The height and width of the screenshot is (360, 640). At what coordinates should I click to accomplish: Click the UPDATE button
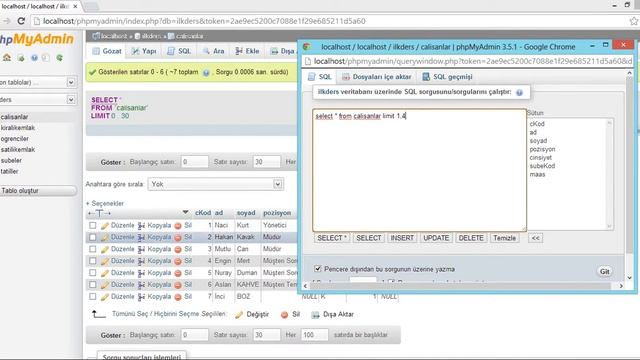point(436,238)
